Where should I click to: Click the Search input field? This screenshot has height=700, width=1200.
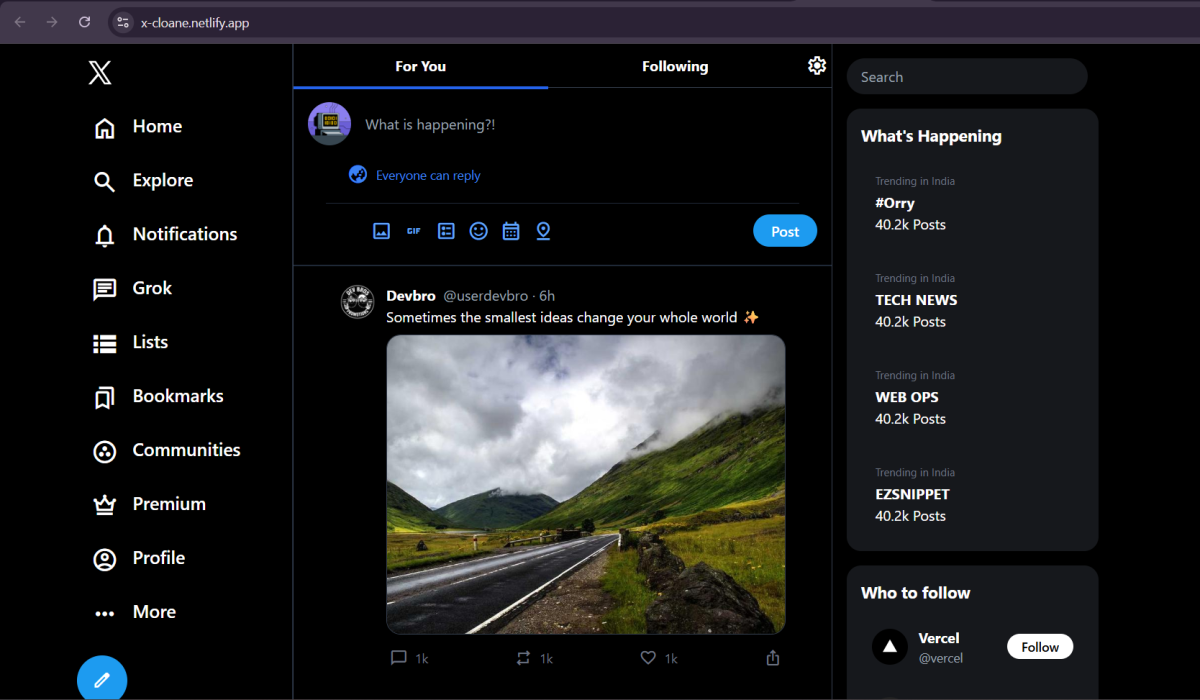pyautogui.click(x=966, y=77)
